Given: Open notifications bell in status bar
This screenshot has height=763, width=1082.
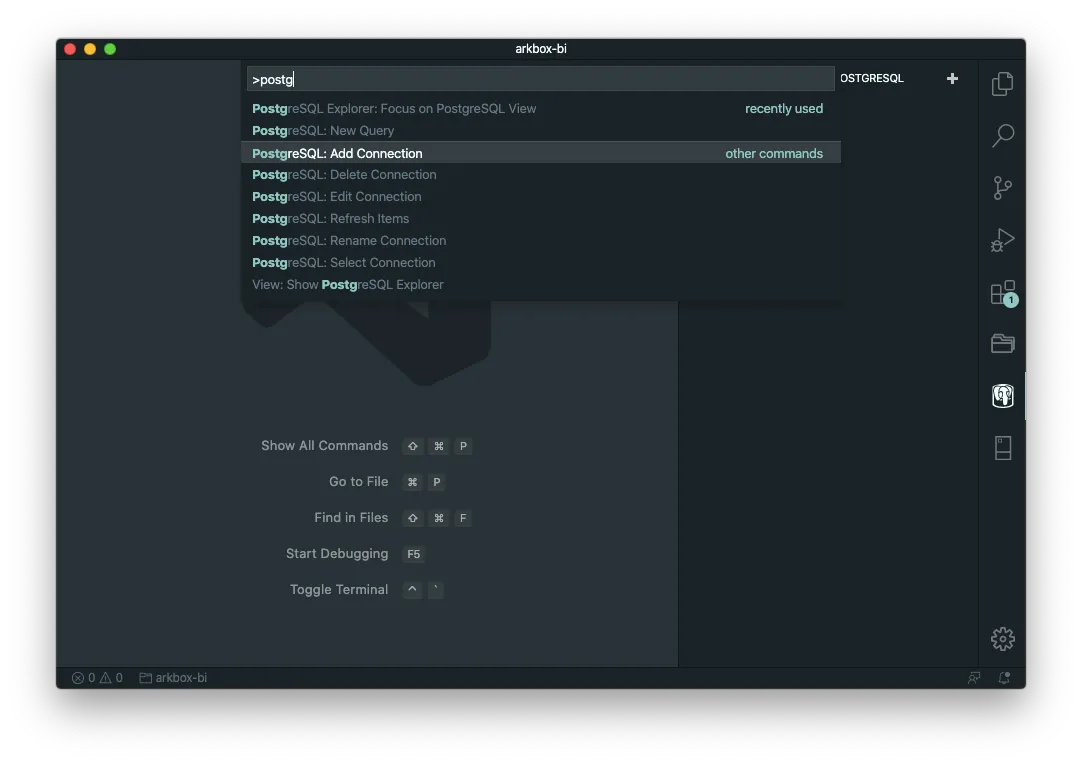Looking at the screenshot, I should pos(1004,678).
